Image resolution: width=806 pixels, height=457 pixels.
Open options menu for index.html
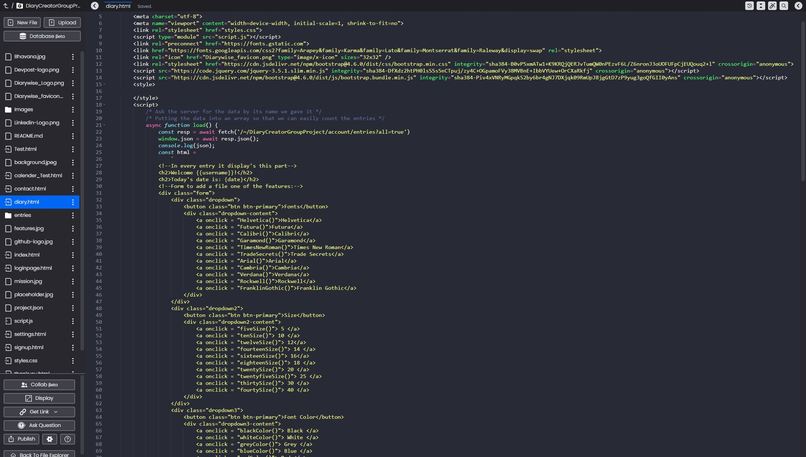tap(73, 255)
